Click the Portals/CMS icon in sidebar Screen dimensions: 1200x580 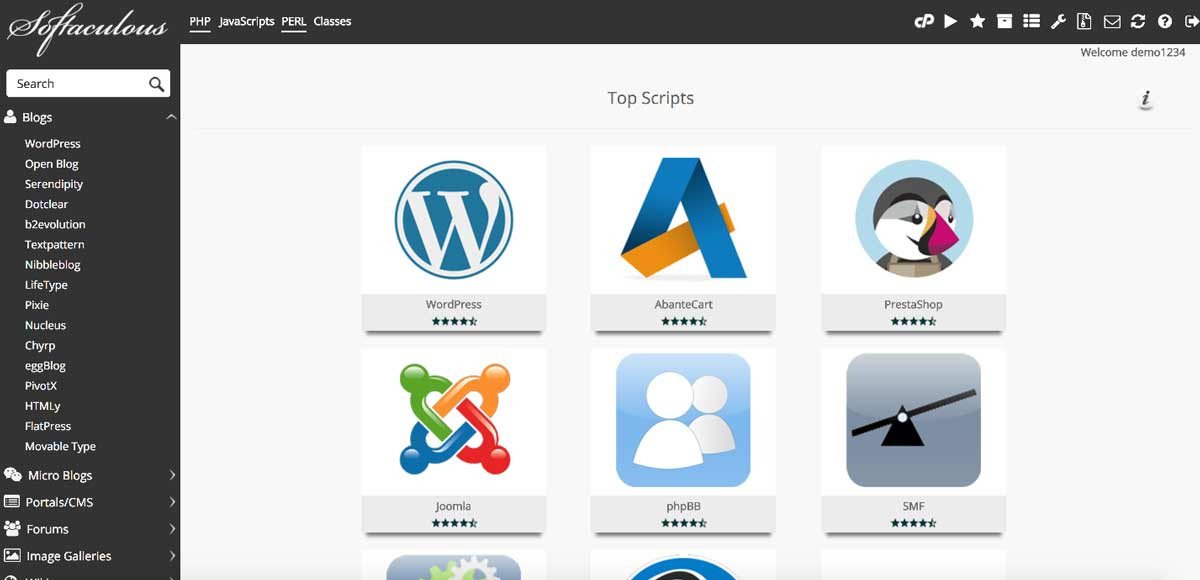[12, 502]
